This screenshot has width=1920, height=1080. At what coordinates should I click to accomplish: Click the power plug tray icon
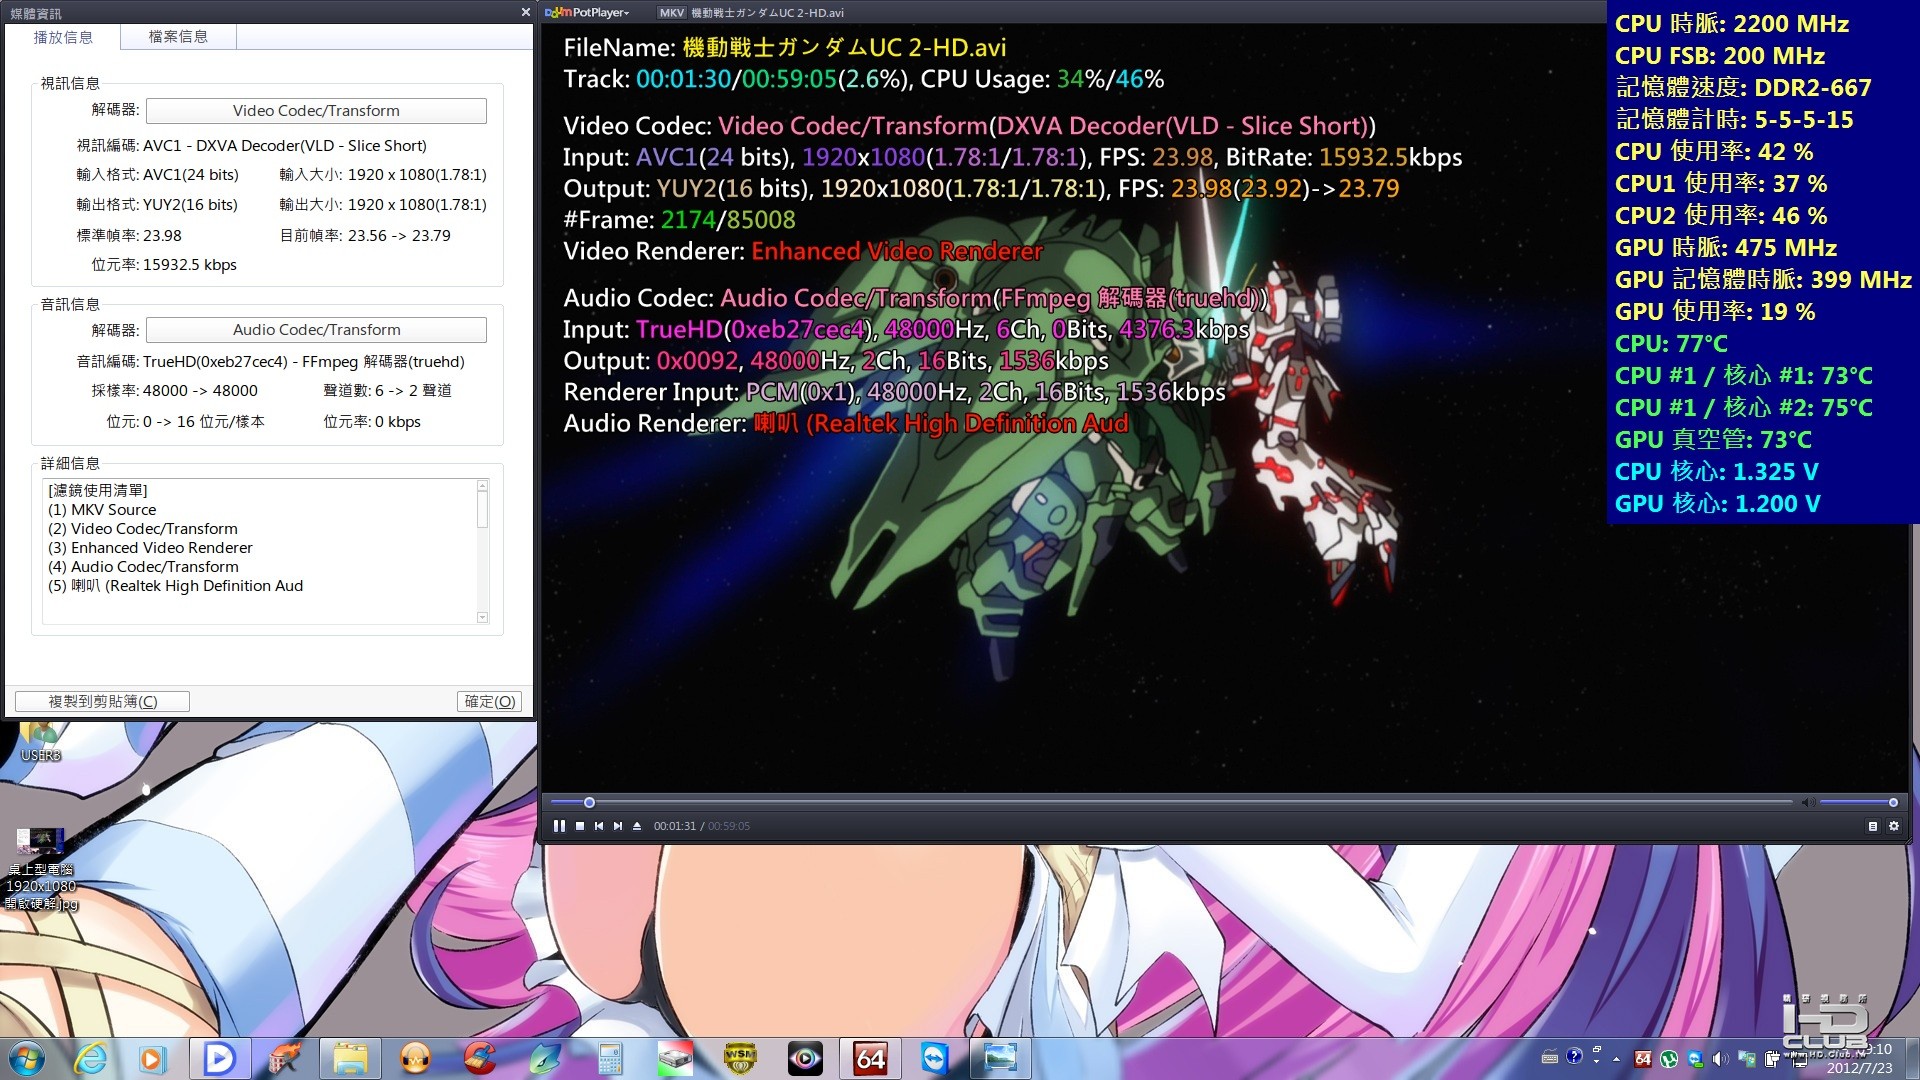coord(1773,1058)
